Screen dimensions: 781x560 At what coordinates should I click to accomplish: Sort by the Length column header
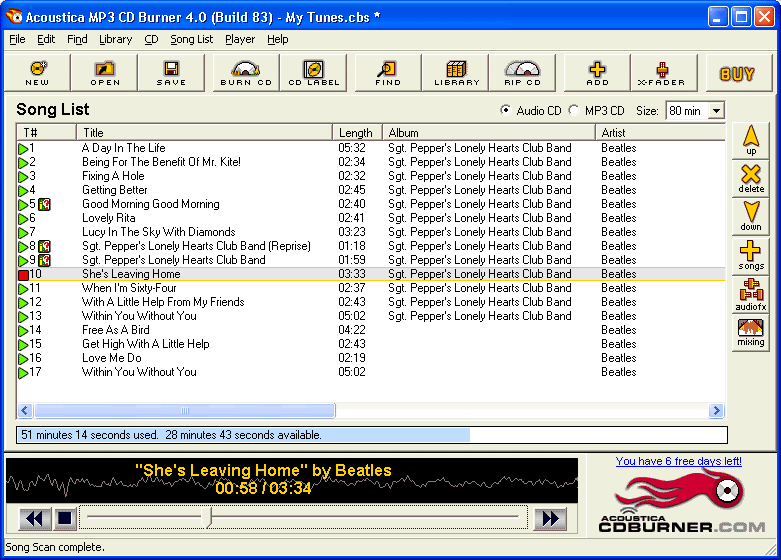point(357,133)
